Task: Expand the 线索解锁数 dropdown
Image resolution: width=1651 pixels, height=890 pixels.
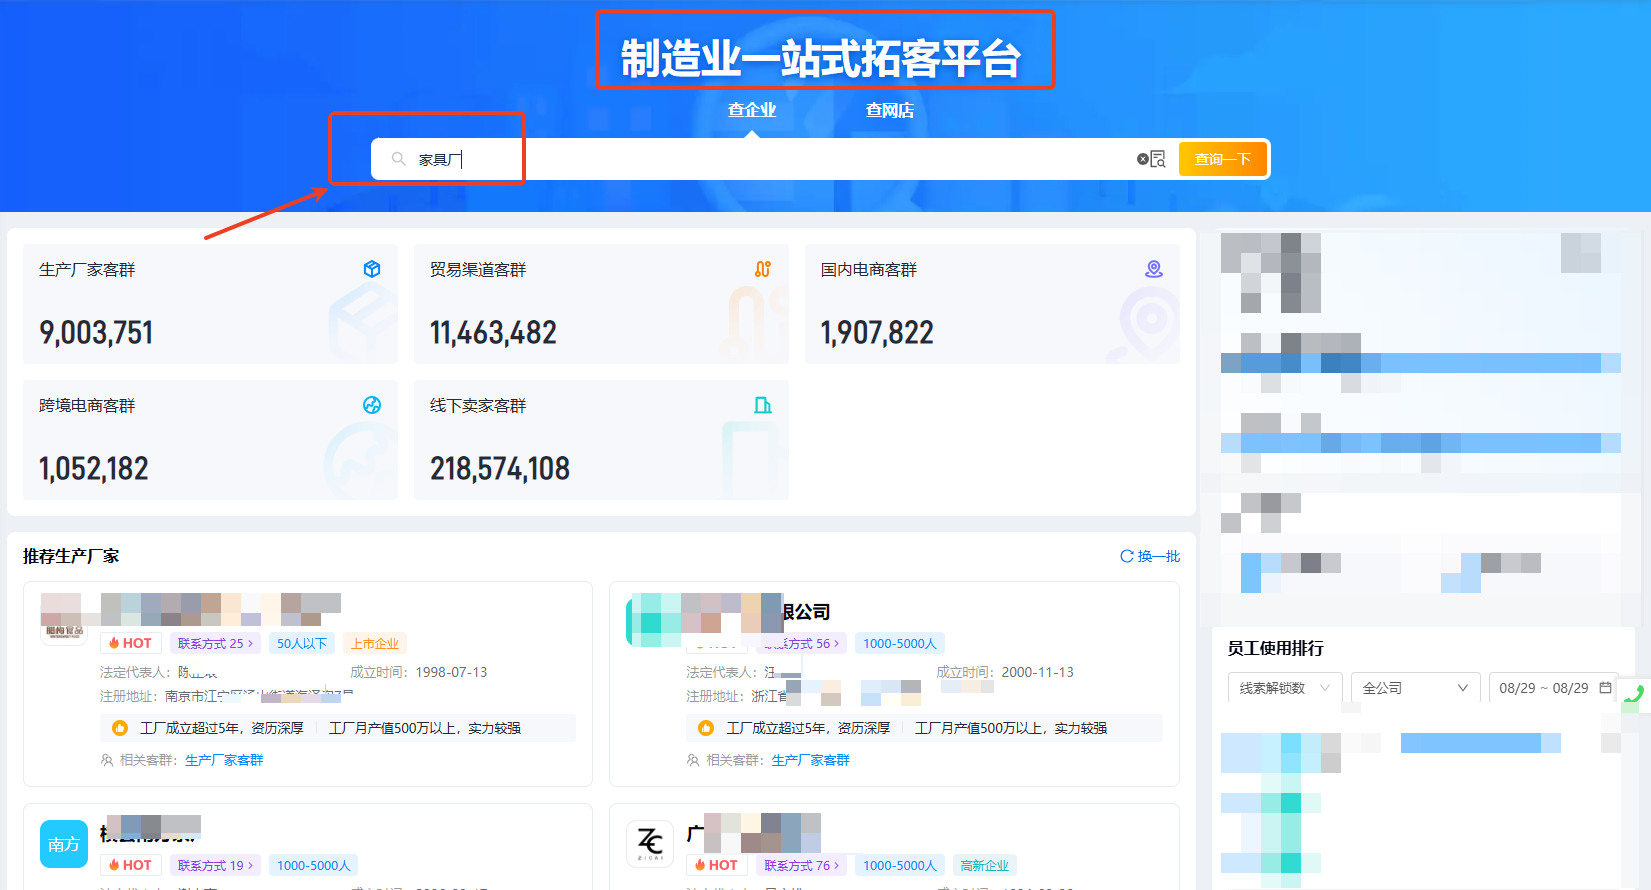Action: click(1284, 688)
